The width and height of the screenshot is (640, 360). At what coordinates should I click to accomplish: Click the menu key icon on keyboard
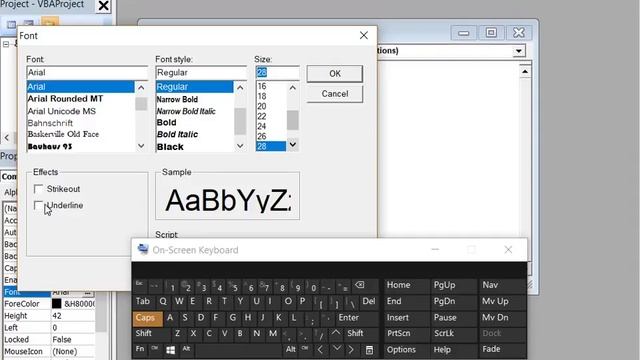click(x=369, y=350)
